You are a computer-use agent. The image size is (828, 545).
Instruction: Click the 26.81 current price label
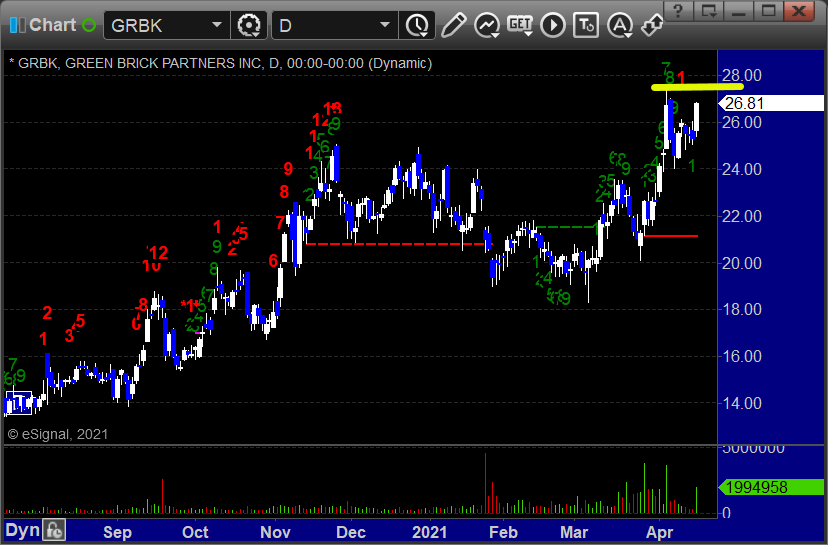[x=771, y=103]
